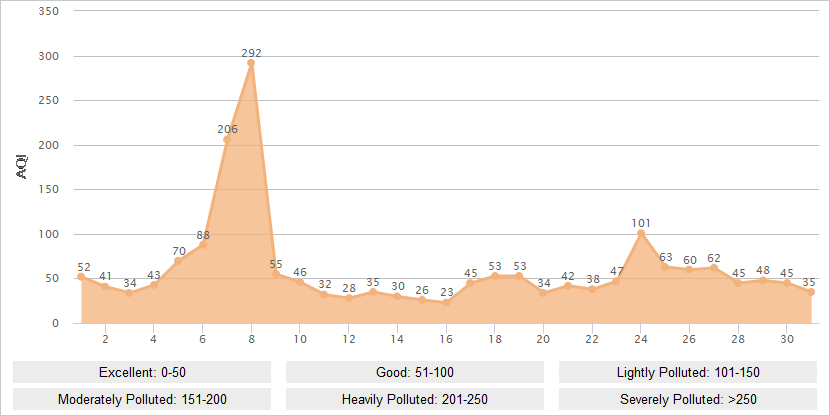The image size is (830, 416).
Task: Click the data point labeled 63
Action: coord(665,267)
